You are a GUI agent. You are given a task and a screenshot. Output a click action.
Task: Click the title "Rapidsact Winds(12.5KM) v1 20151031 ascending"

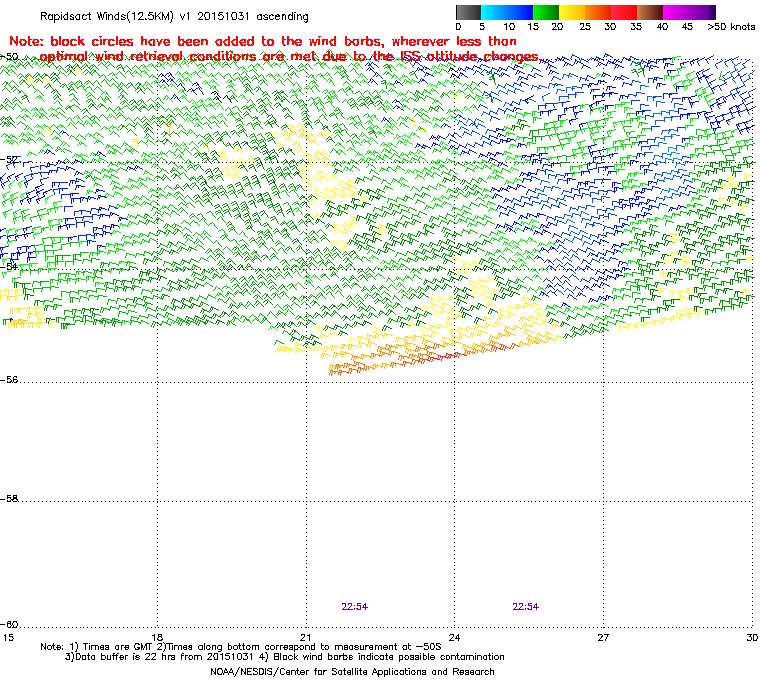click(174, 16)
